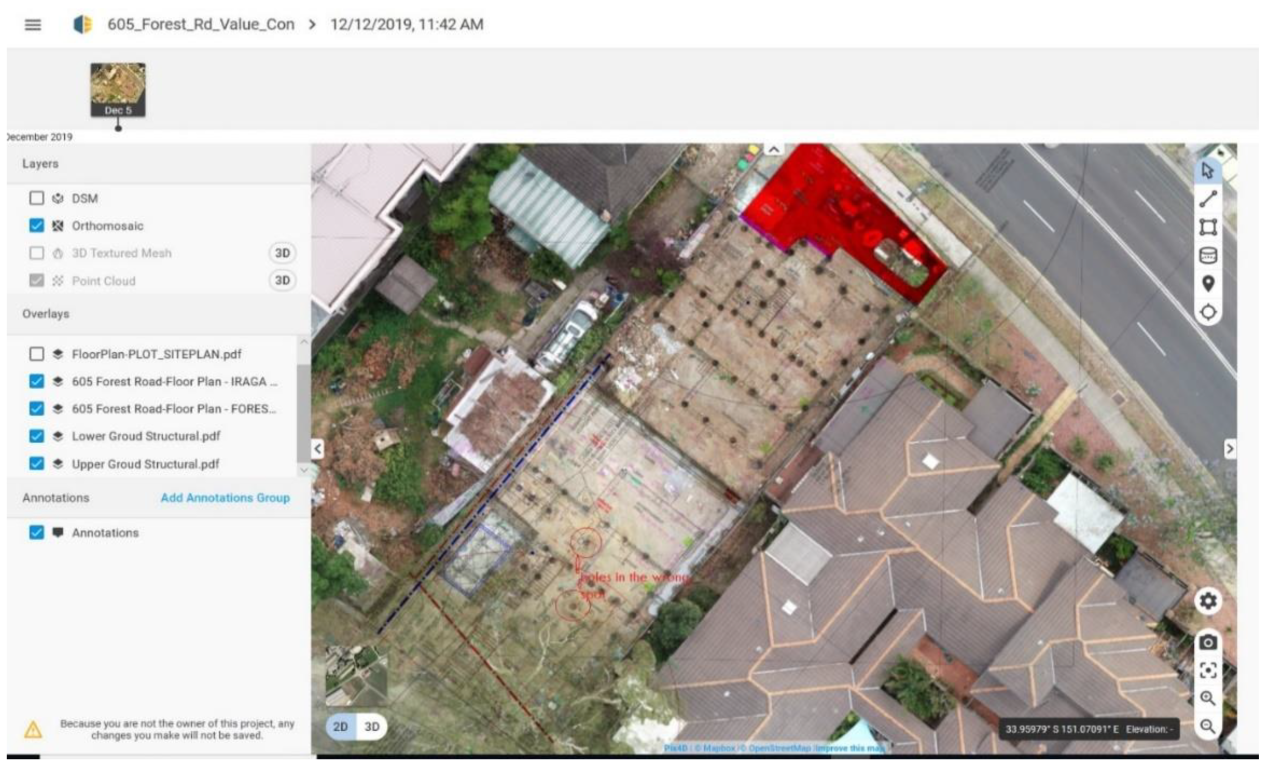Viewport: 1268px width, 768px height.
Task: Select the volume measurement tool
Action: pyautogui.click(x=1208, y=255)
